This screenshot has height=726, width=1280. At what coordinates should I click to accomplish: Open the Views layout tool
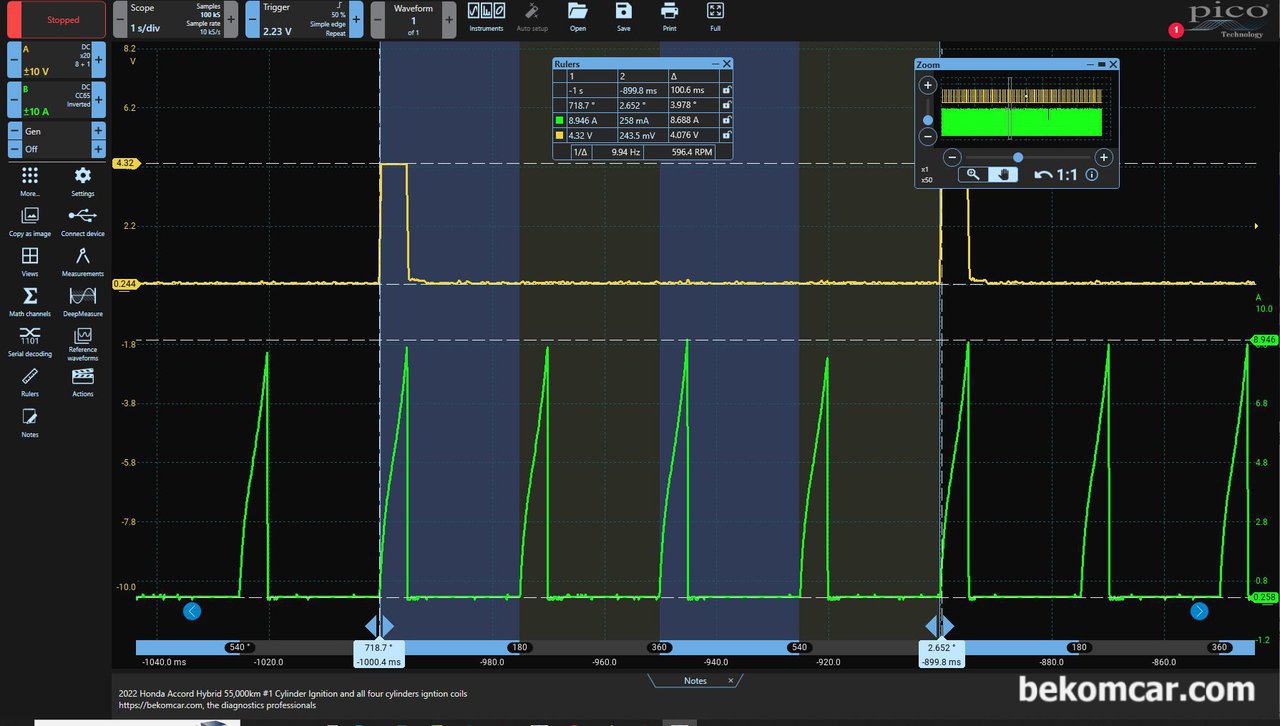[30, 261]
